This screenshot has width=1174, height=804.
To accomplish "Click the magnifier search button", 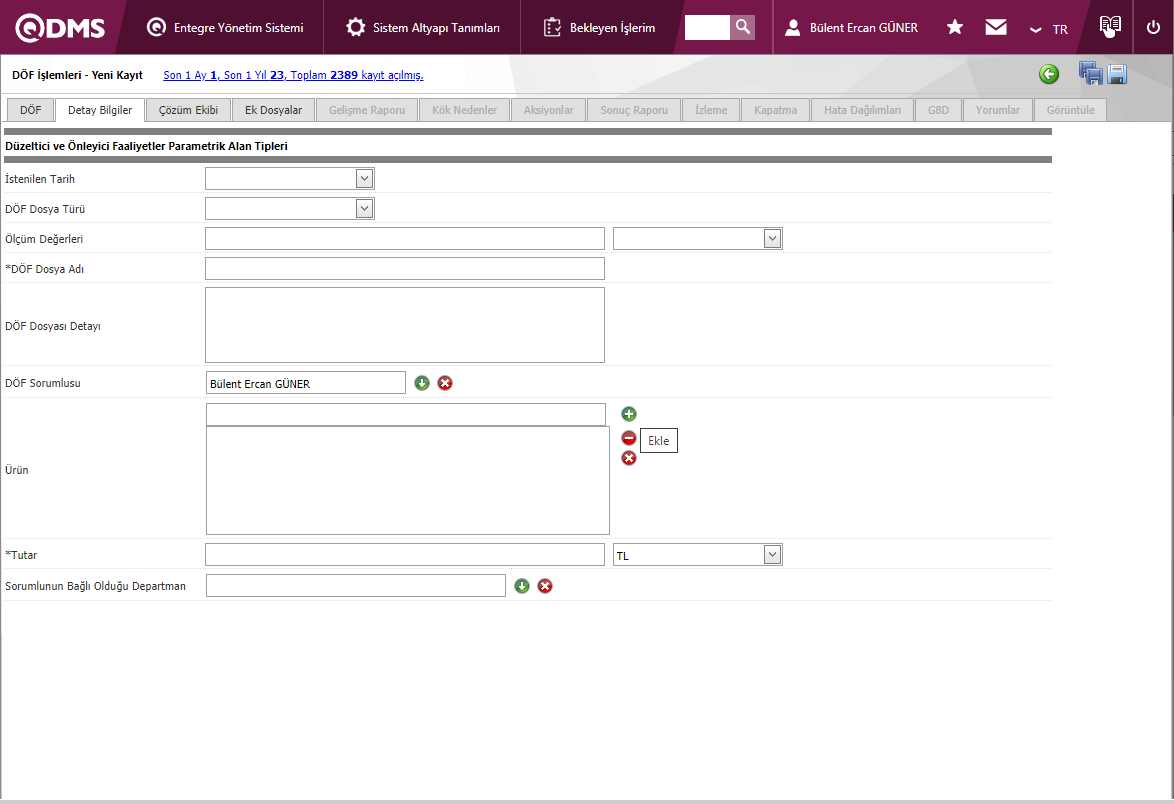I will click(x=742, y=27).
